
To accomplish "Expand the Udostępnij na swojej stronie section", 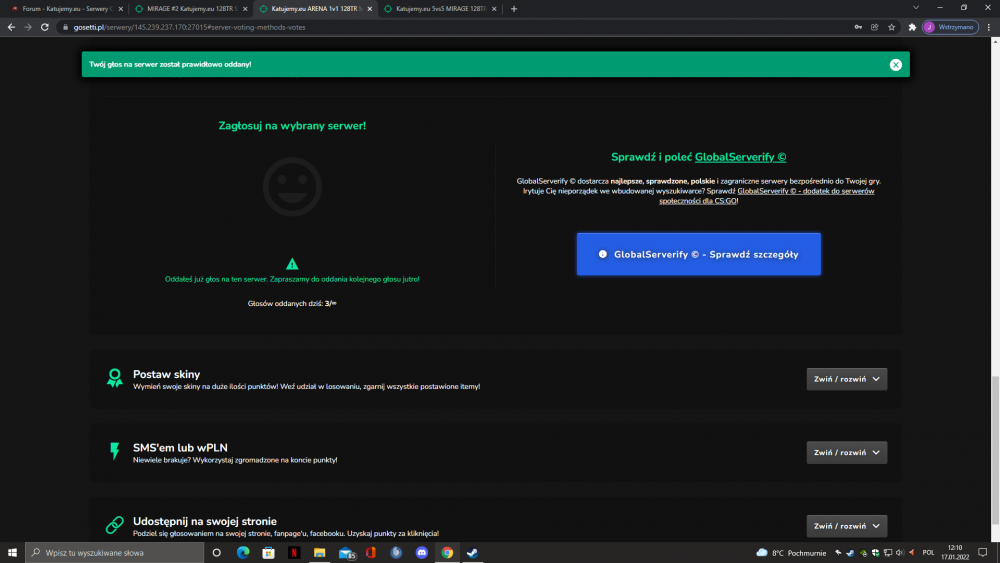I will click(x=846, y=525).
